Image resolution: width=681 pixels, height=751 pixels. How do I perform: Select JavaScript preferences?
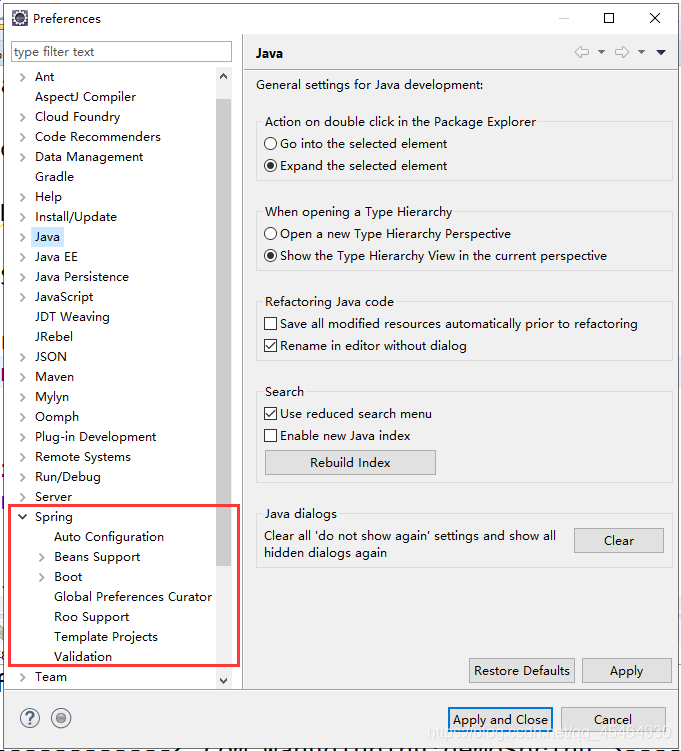(x=64, y=297)
